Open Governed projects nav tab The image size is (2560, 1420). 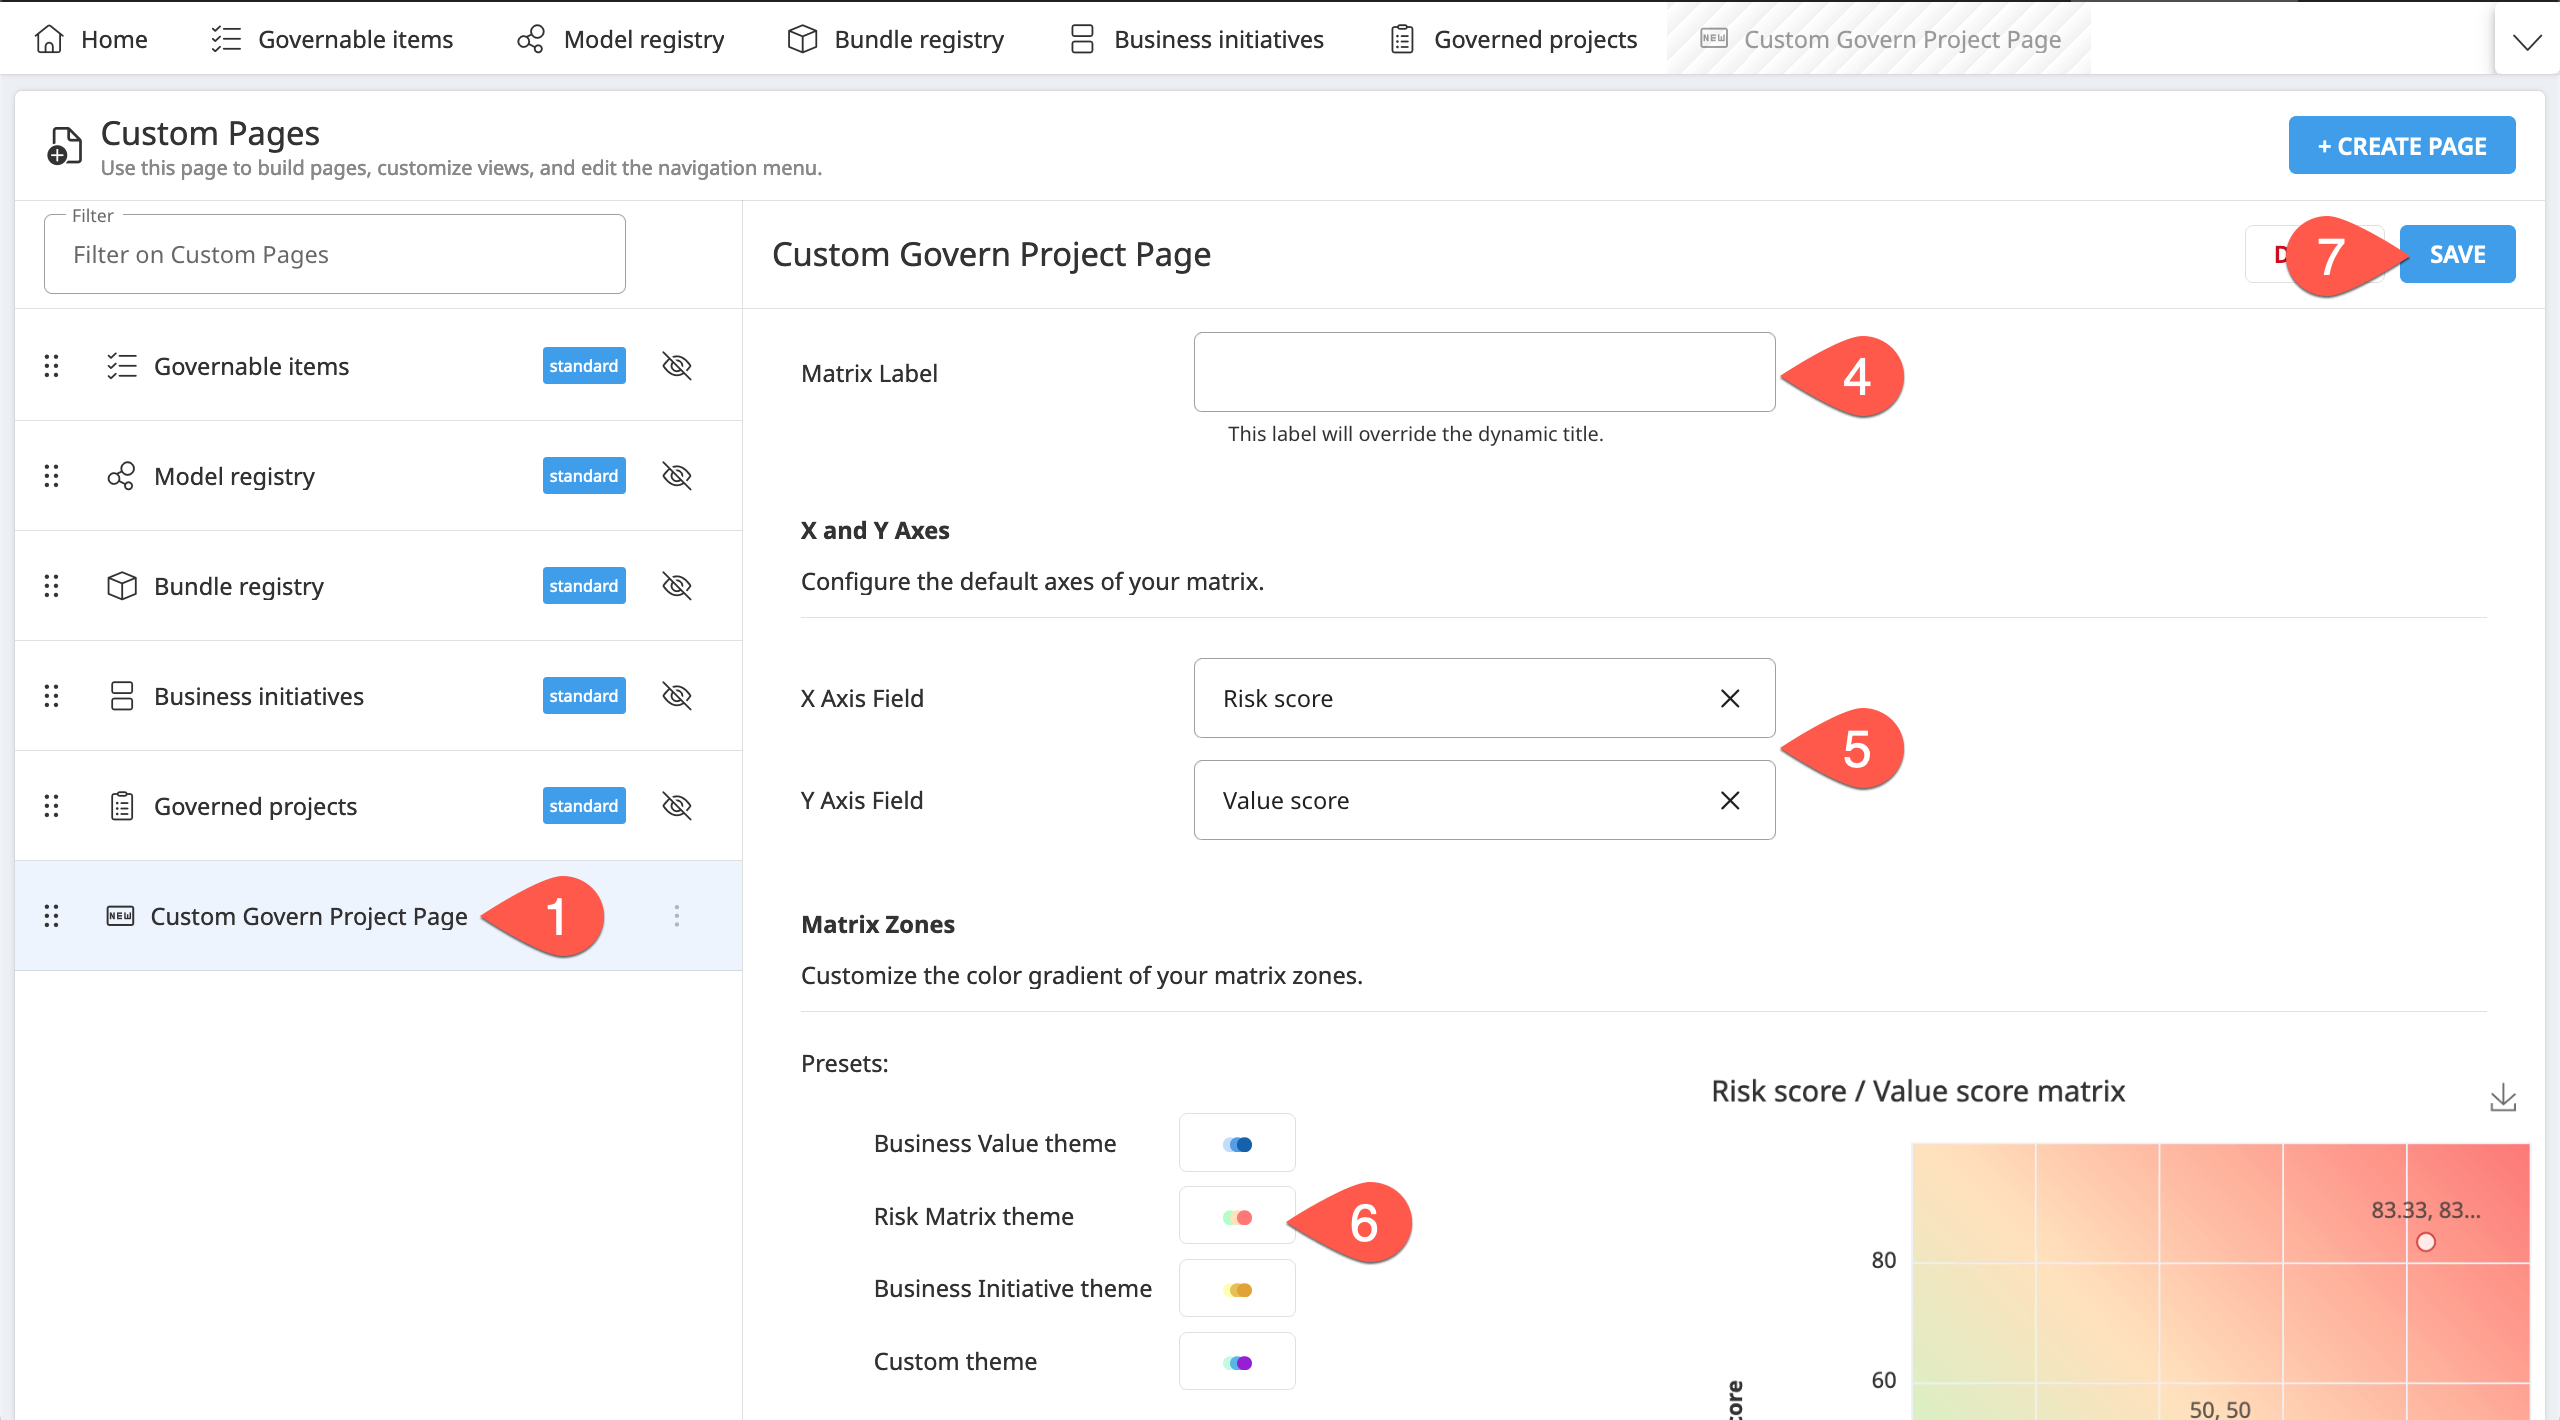(x=1513, y=39)
